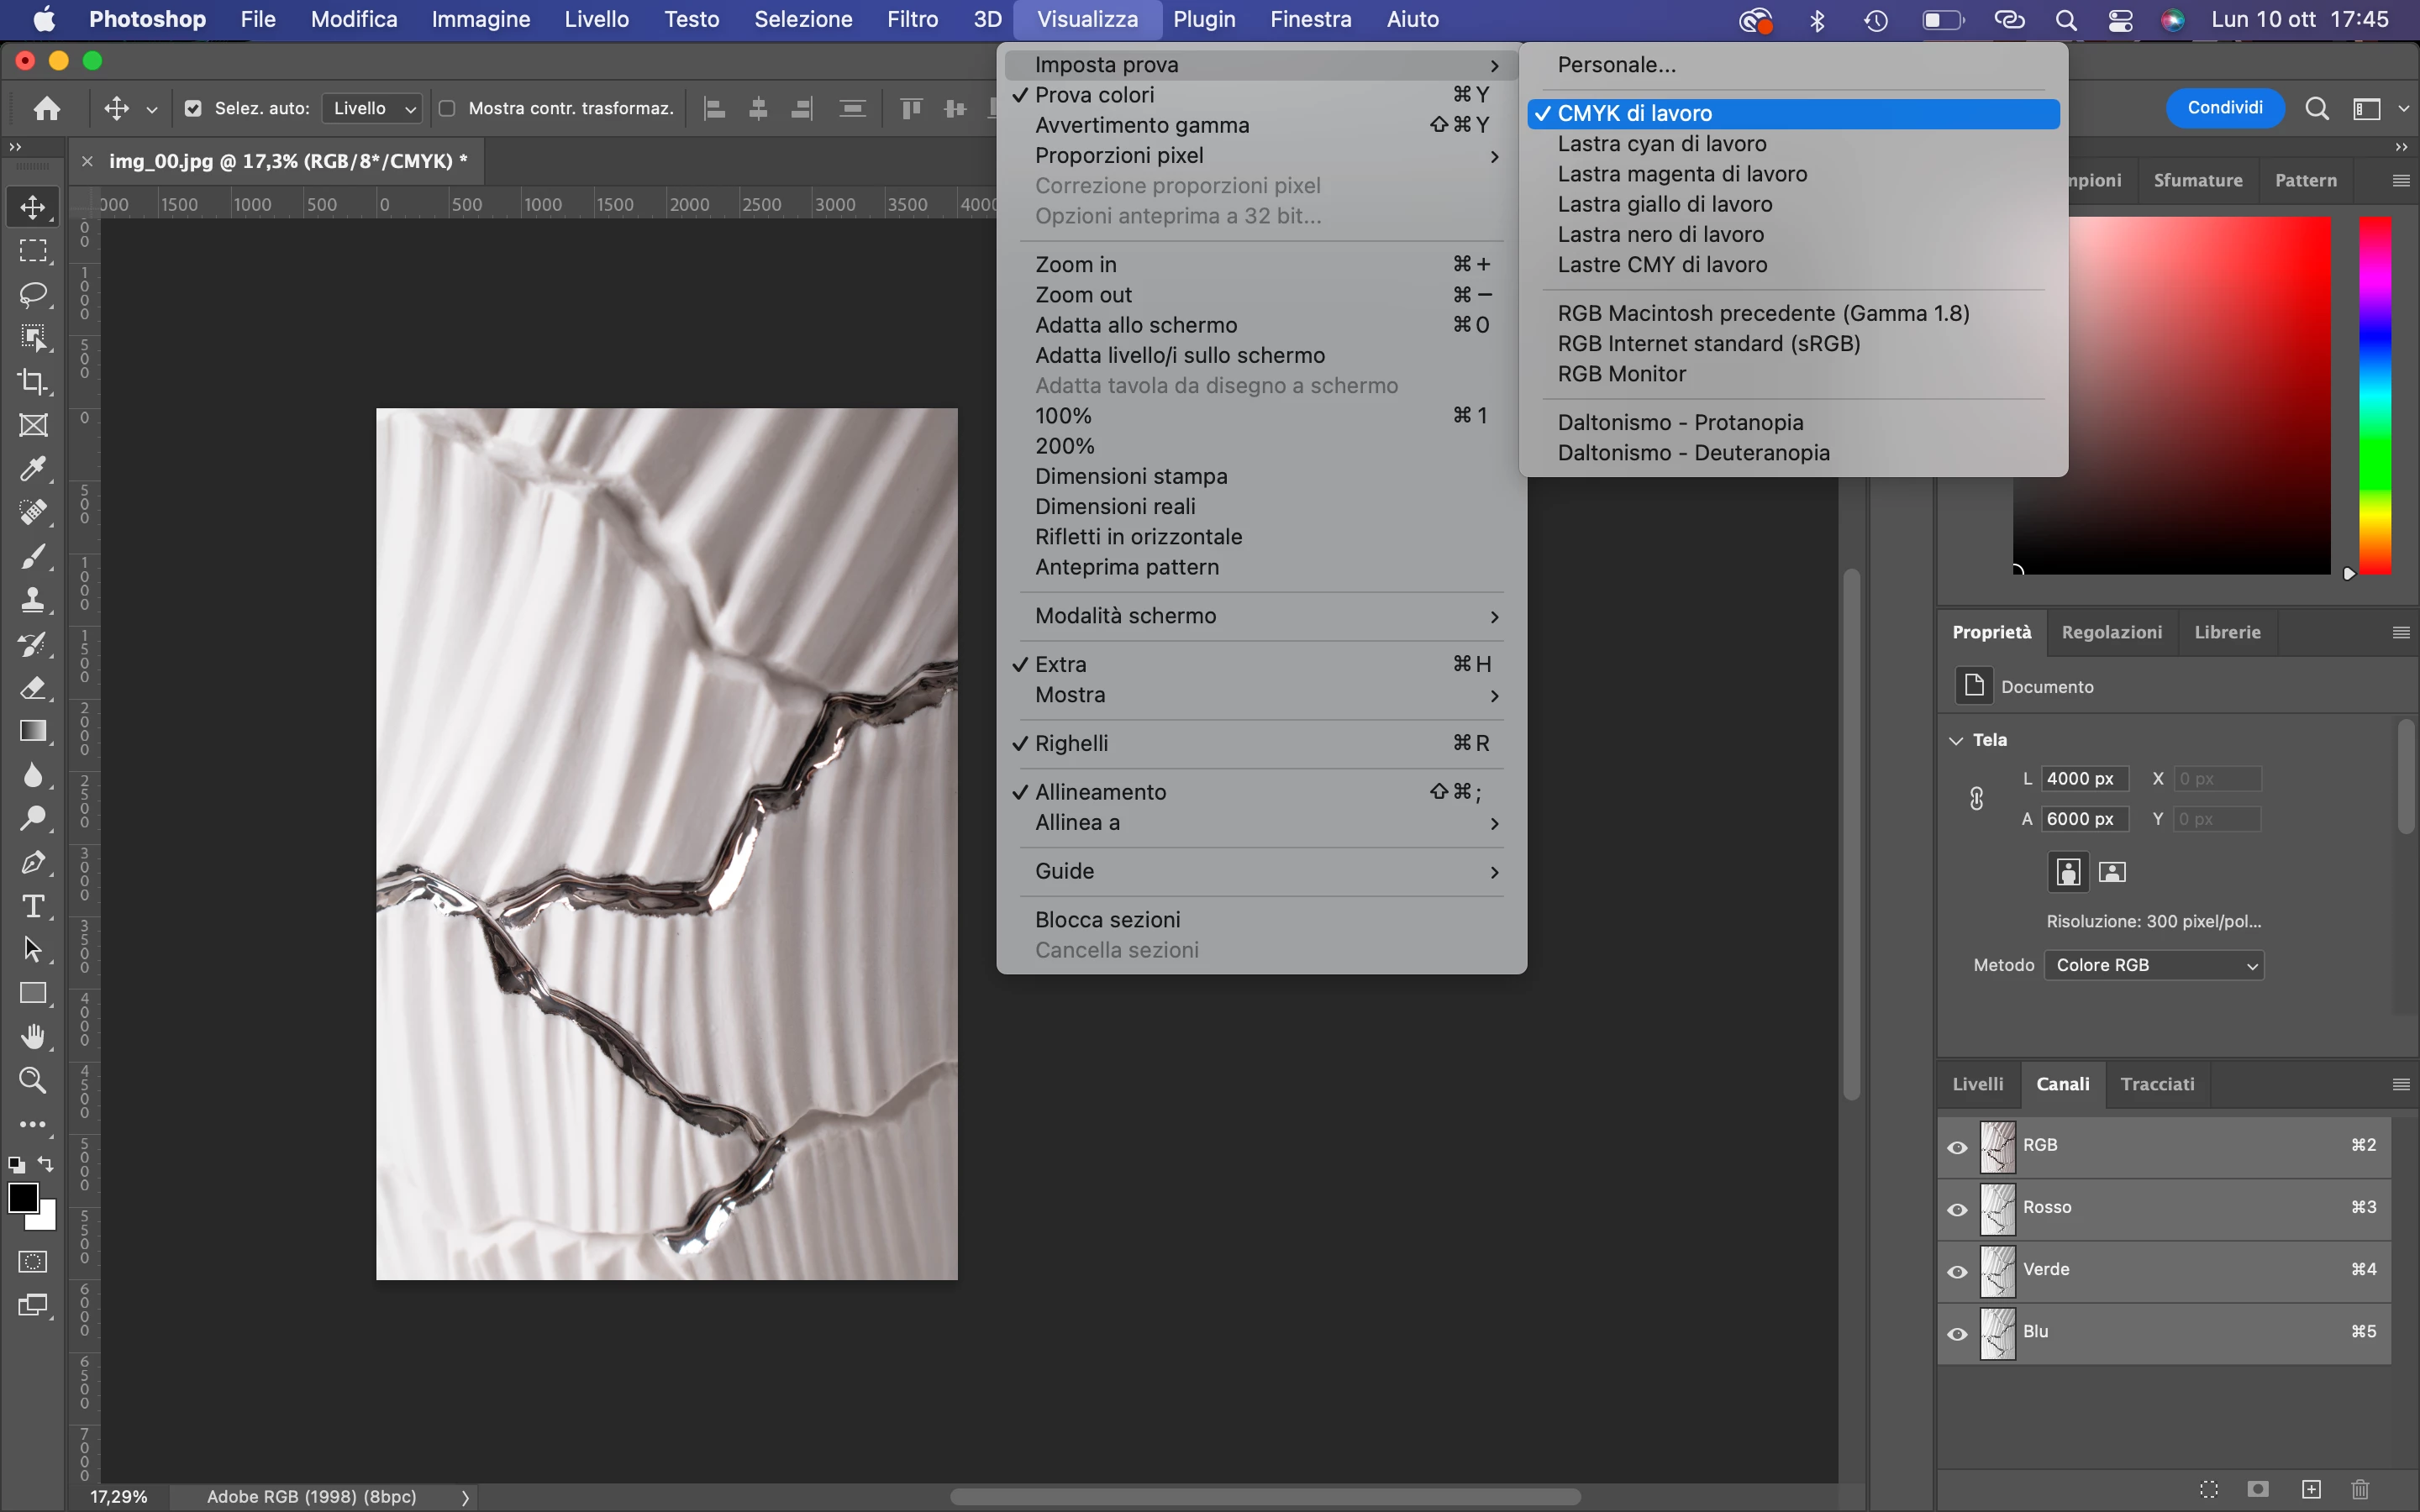Open the Livello auto-select dropdown

[373, 108]
